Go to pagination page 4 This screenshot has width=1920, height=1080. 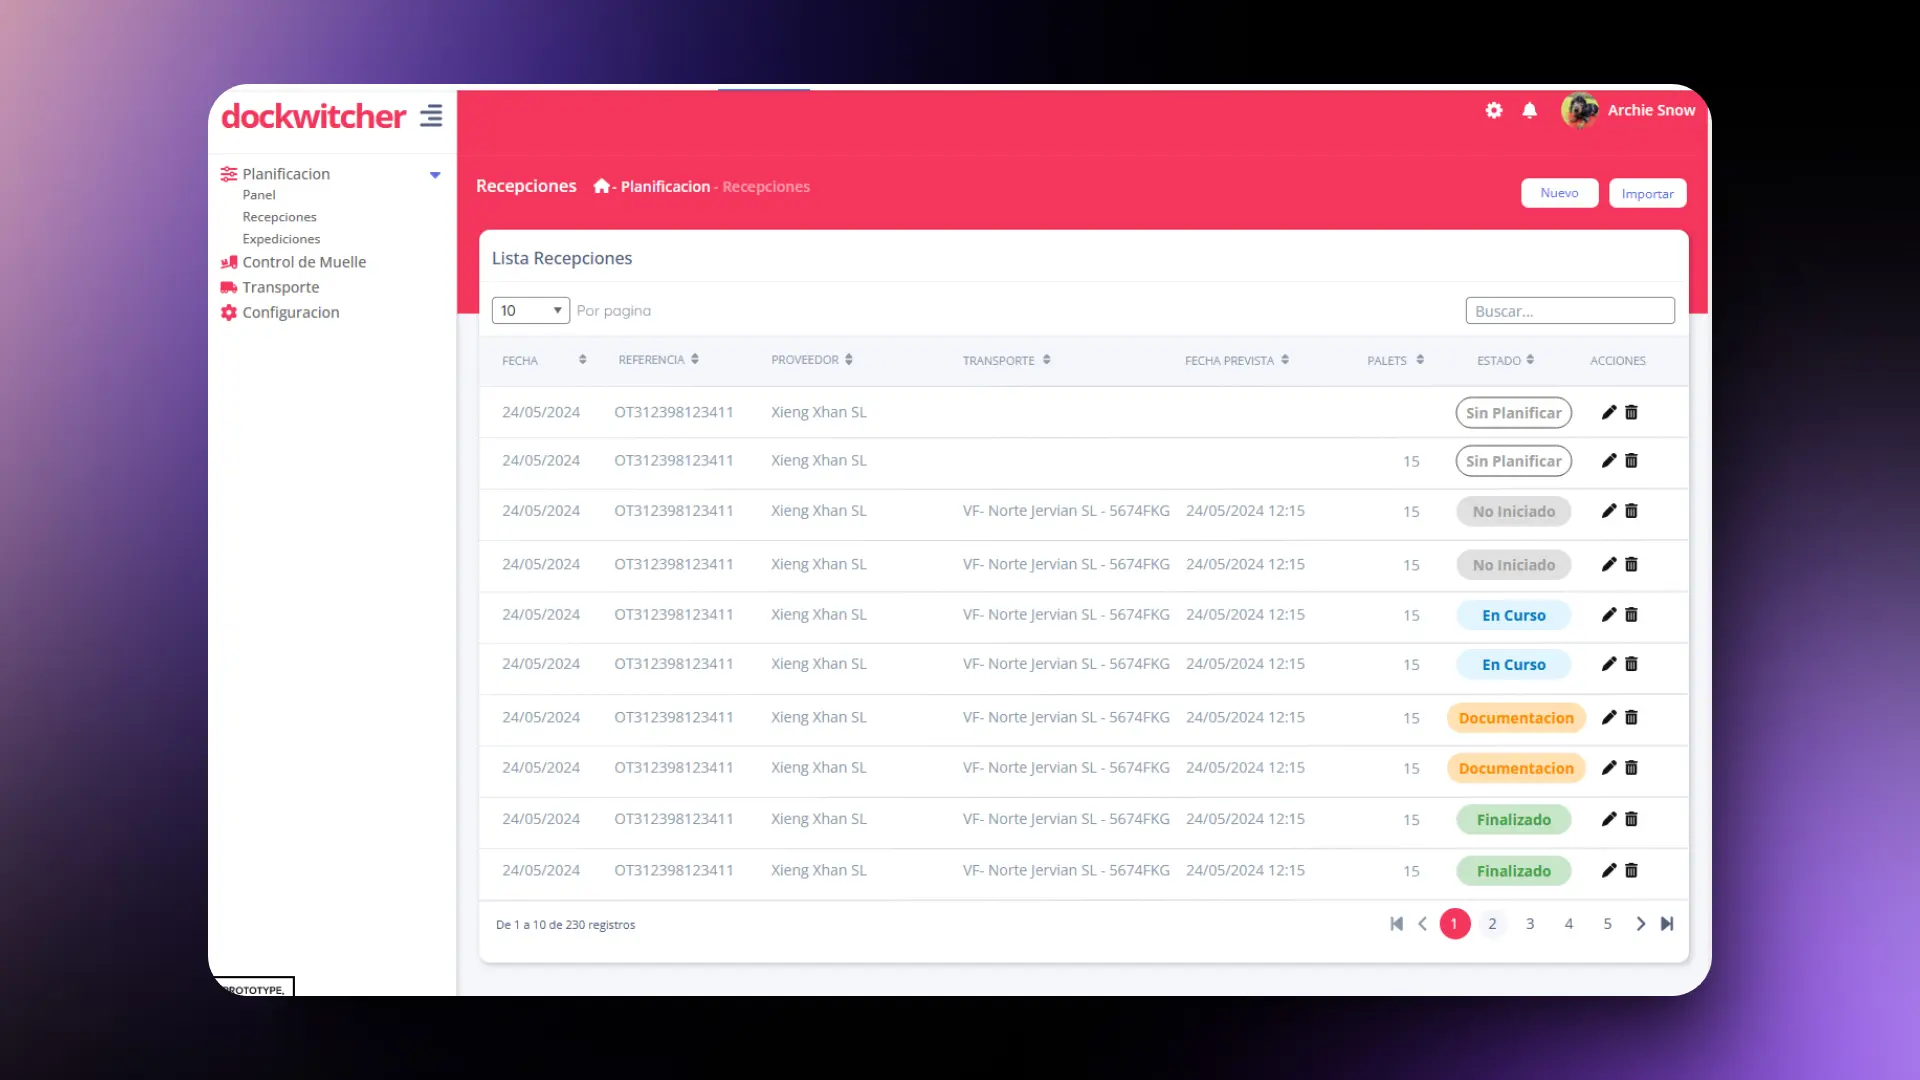pos(1569,924)
